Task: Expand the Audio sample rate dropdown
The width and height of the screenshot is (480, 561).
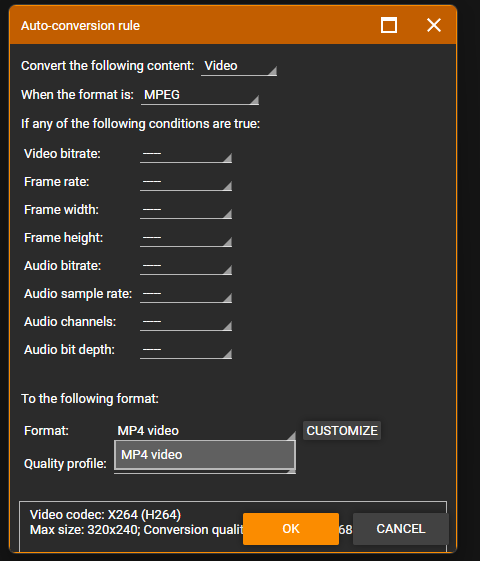Action: point(186,294)
